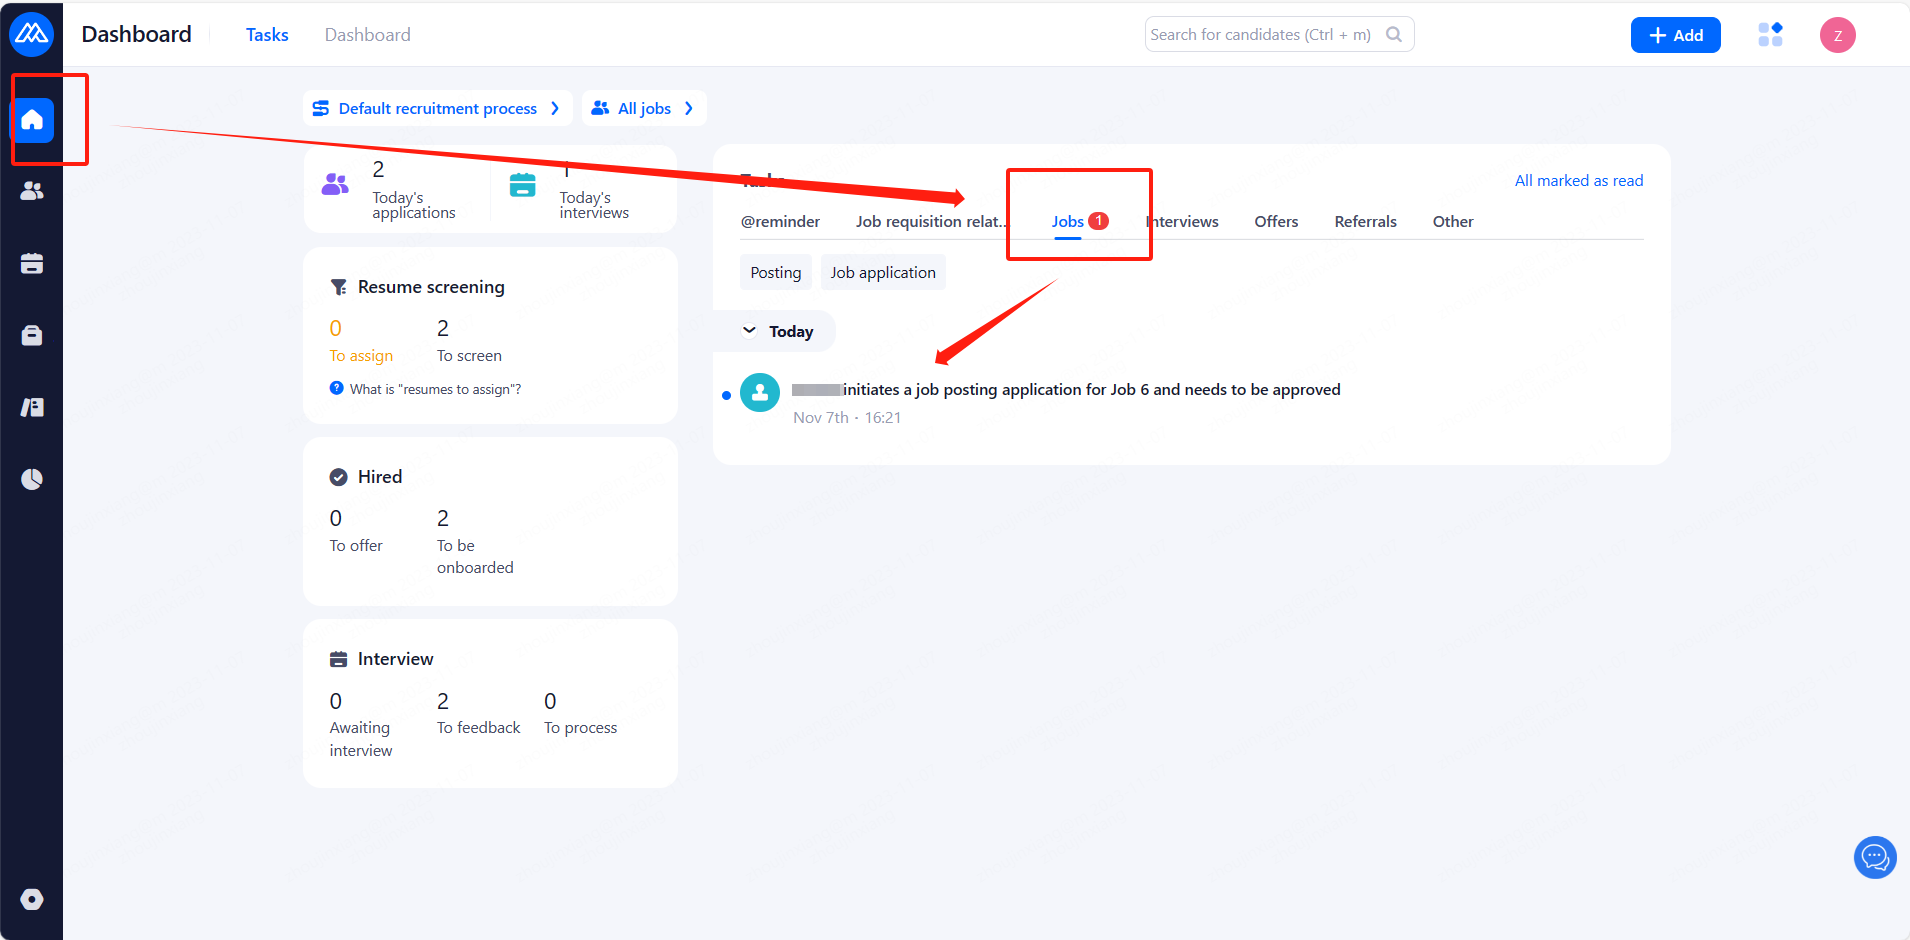Open the Candidates sidebar icon
The width and height of the screenshot is (1910, 940).
(32, 191)
